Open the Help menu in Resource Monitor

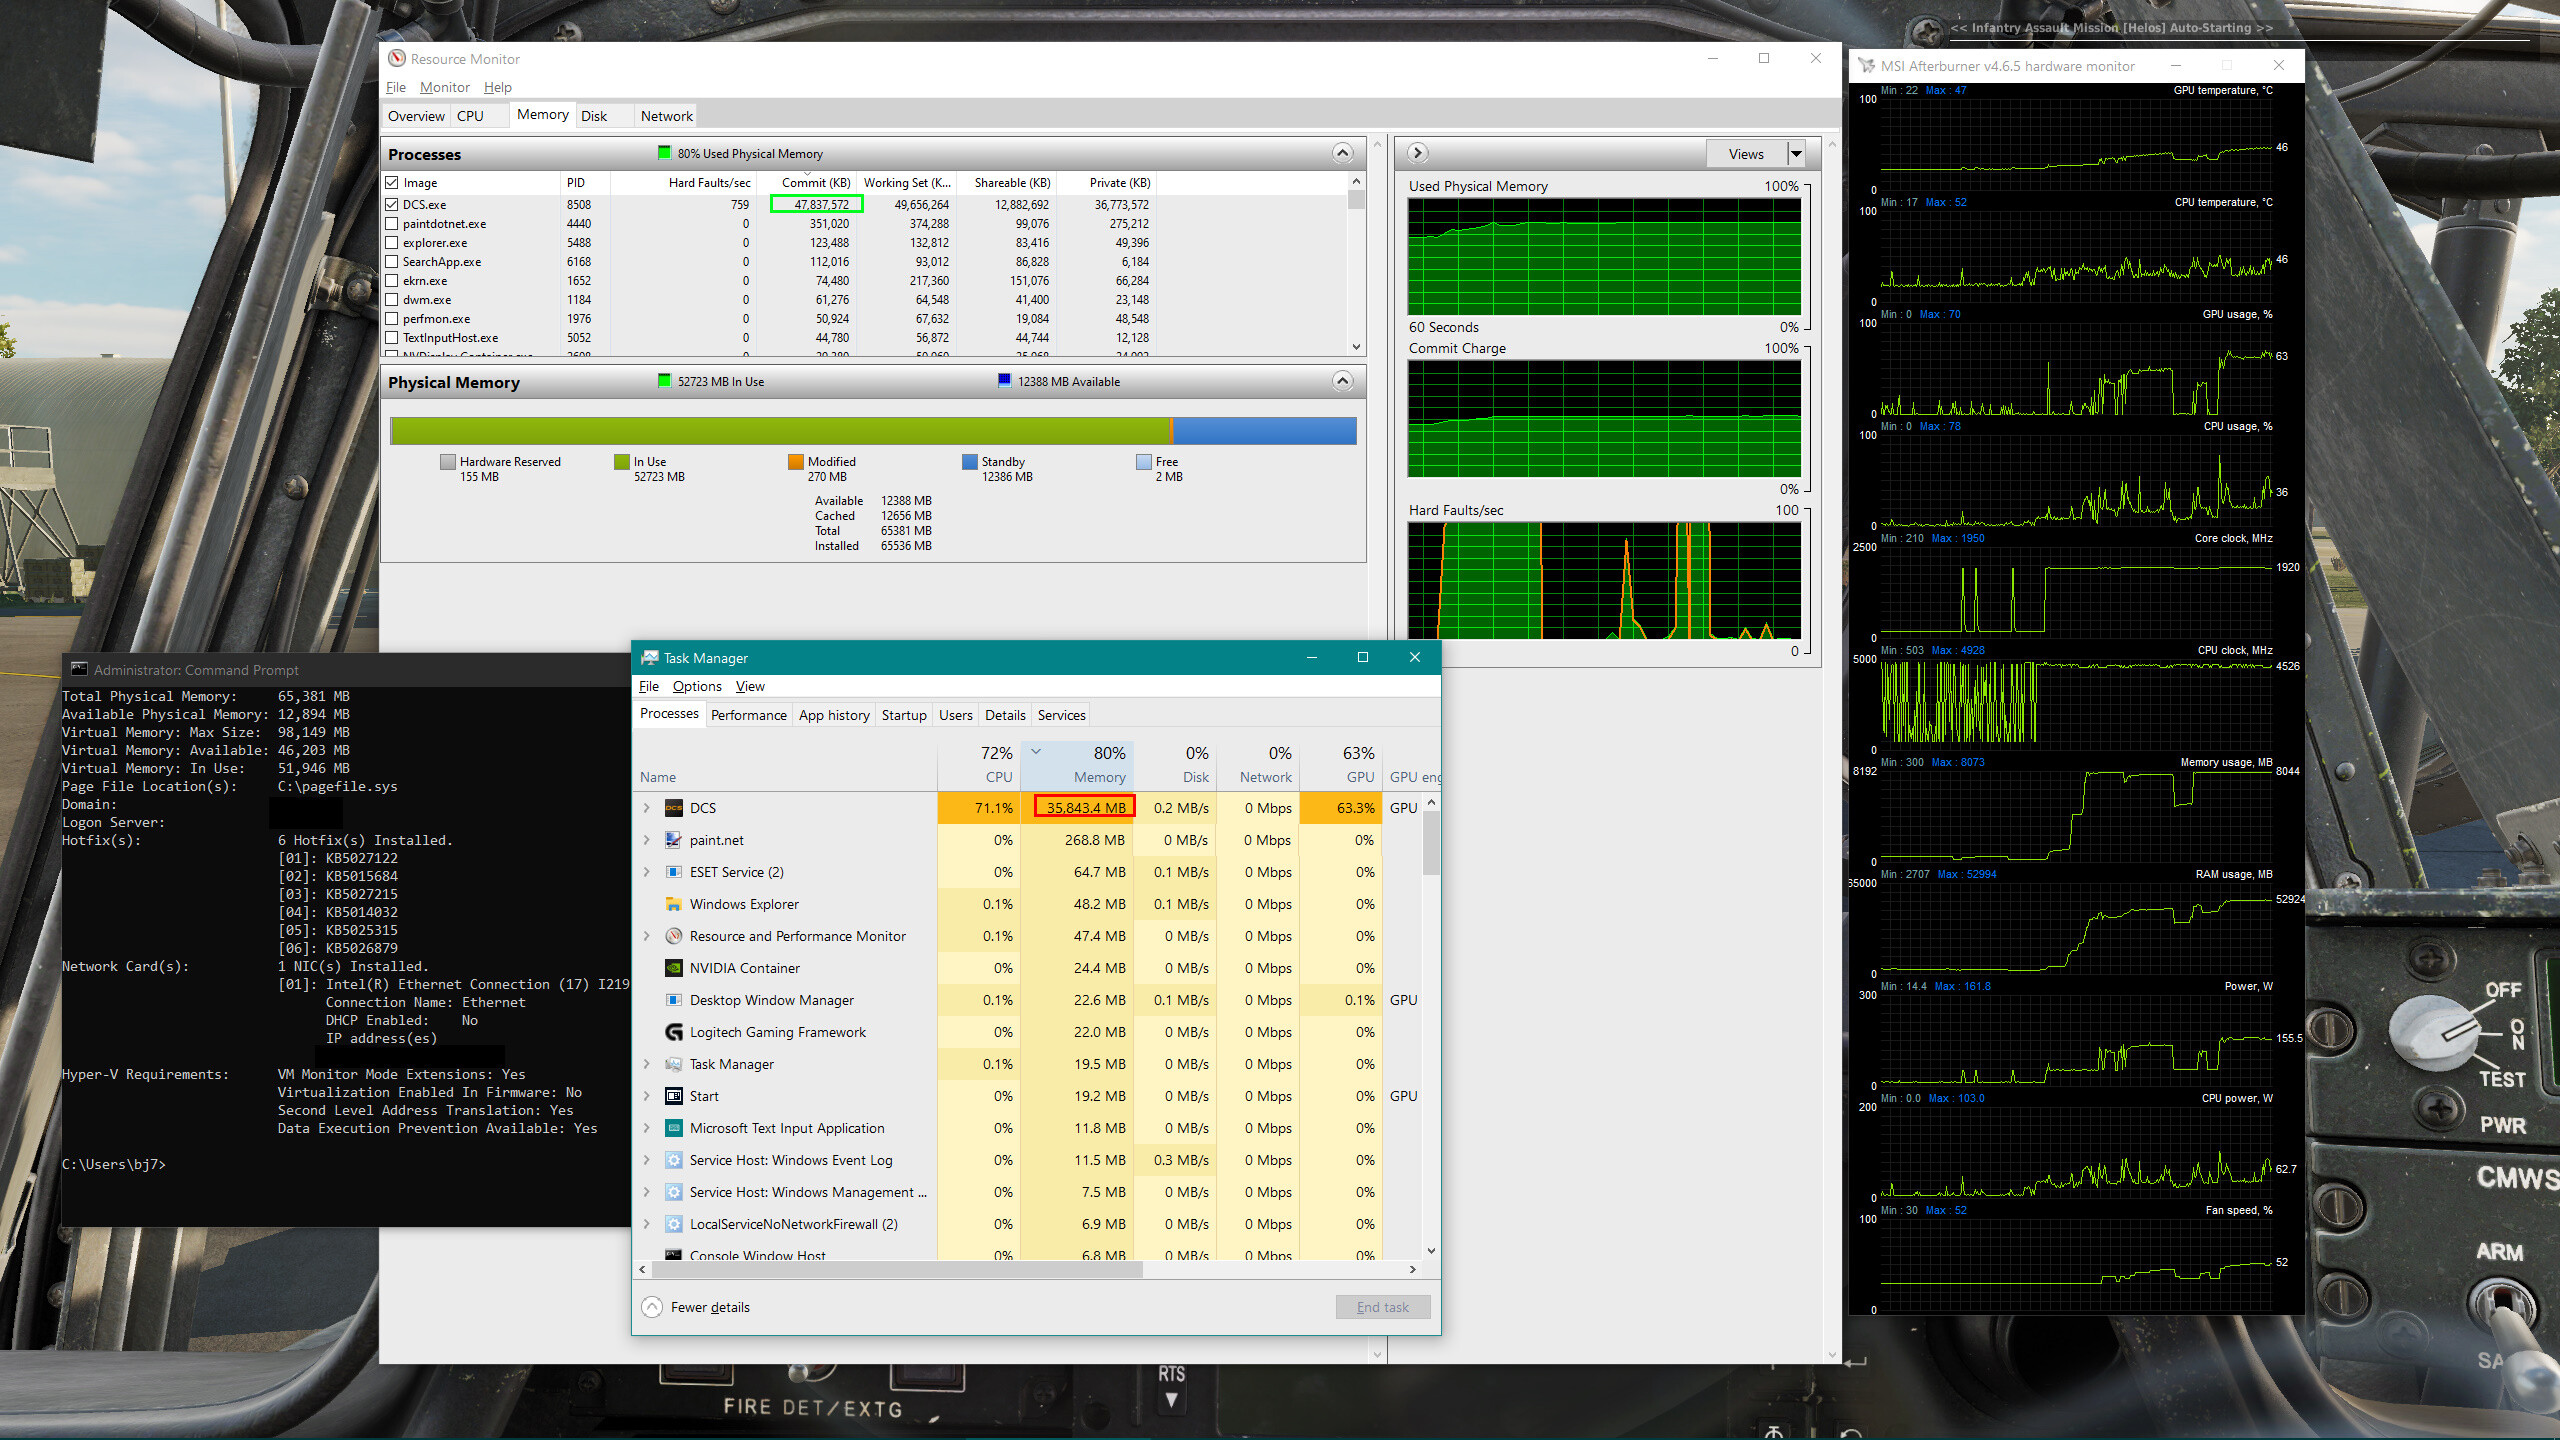coord(497,87)
